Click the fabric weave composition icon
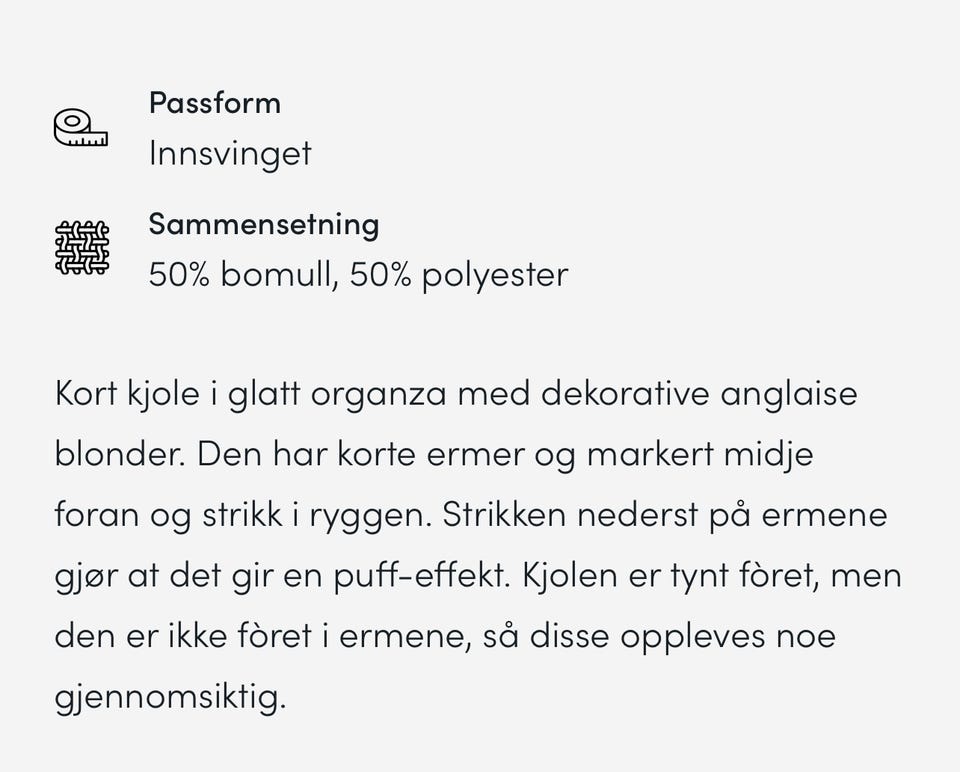960x772 pixels. coord(81,247)
